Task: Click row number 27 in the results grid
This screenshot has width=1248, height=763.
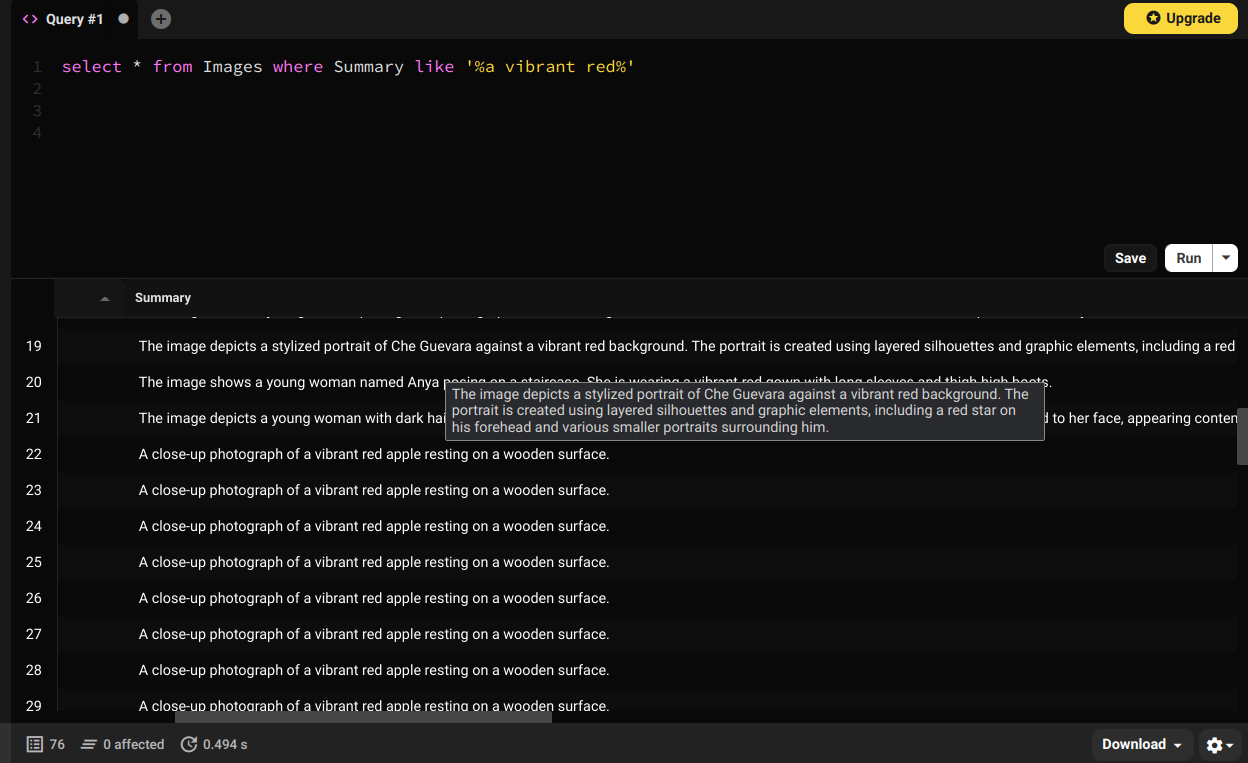Action: (x=34, y=634)
